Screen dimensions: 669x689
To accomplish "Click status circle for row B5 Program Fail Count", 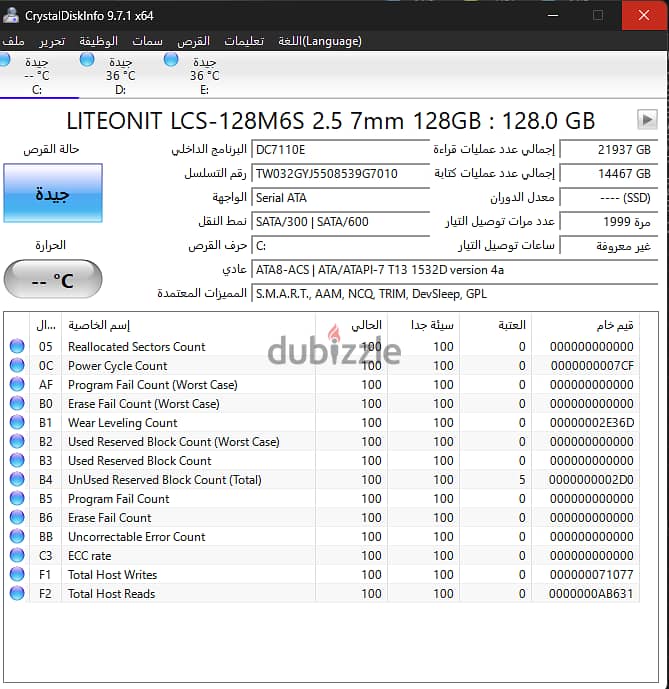I will (17, 498).
